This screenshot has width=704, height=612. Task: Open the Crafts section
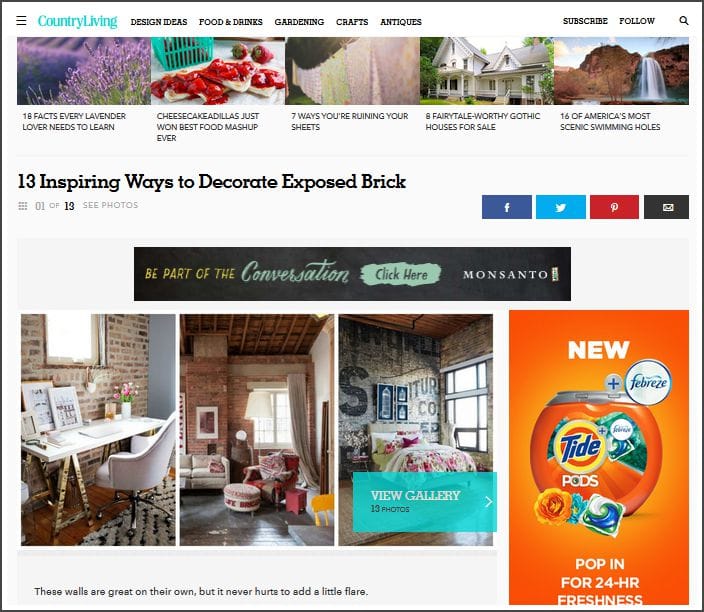[x=352, y=22]
